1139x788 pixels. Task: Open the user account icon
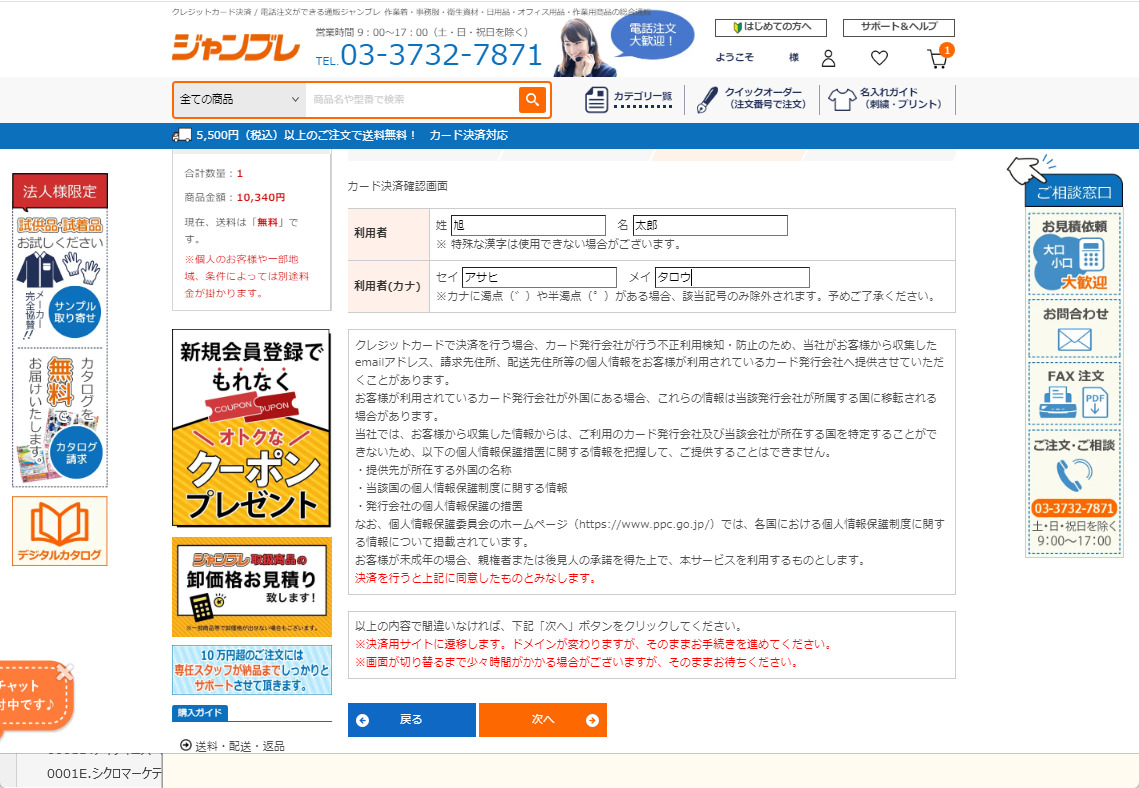828,59
